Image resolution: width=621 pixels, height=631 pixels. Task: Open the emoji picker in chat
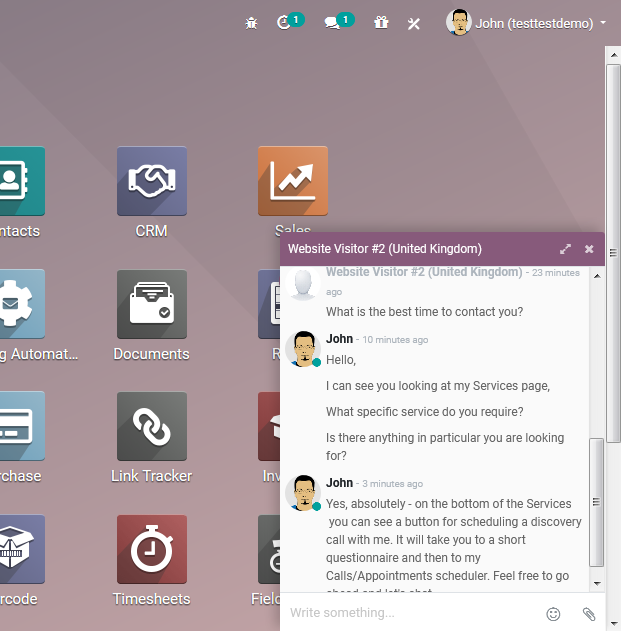(x=553, y=613)
